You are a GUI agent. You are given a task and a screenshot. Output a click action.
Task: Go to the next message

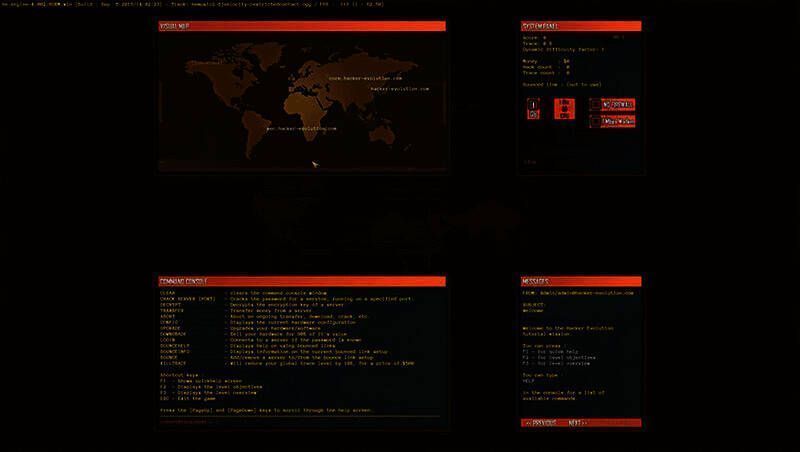[575, 423]
